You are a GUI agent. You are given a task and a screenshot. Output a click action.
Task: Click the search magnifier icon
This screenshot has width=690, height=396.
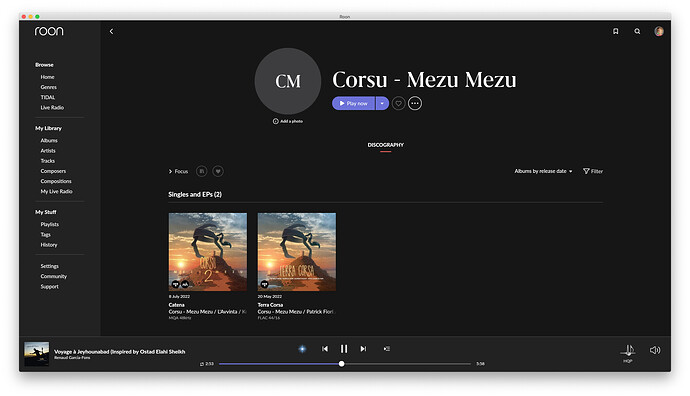tap(637, 31)
